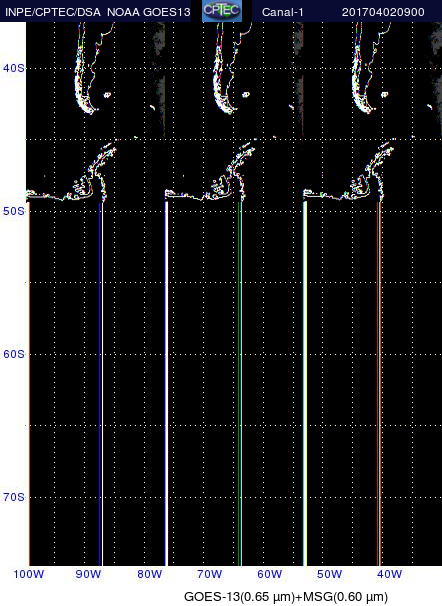Click the 50S latitude label
Screen dimensions: 442x606
14,211
